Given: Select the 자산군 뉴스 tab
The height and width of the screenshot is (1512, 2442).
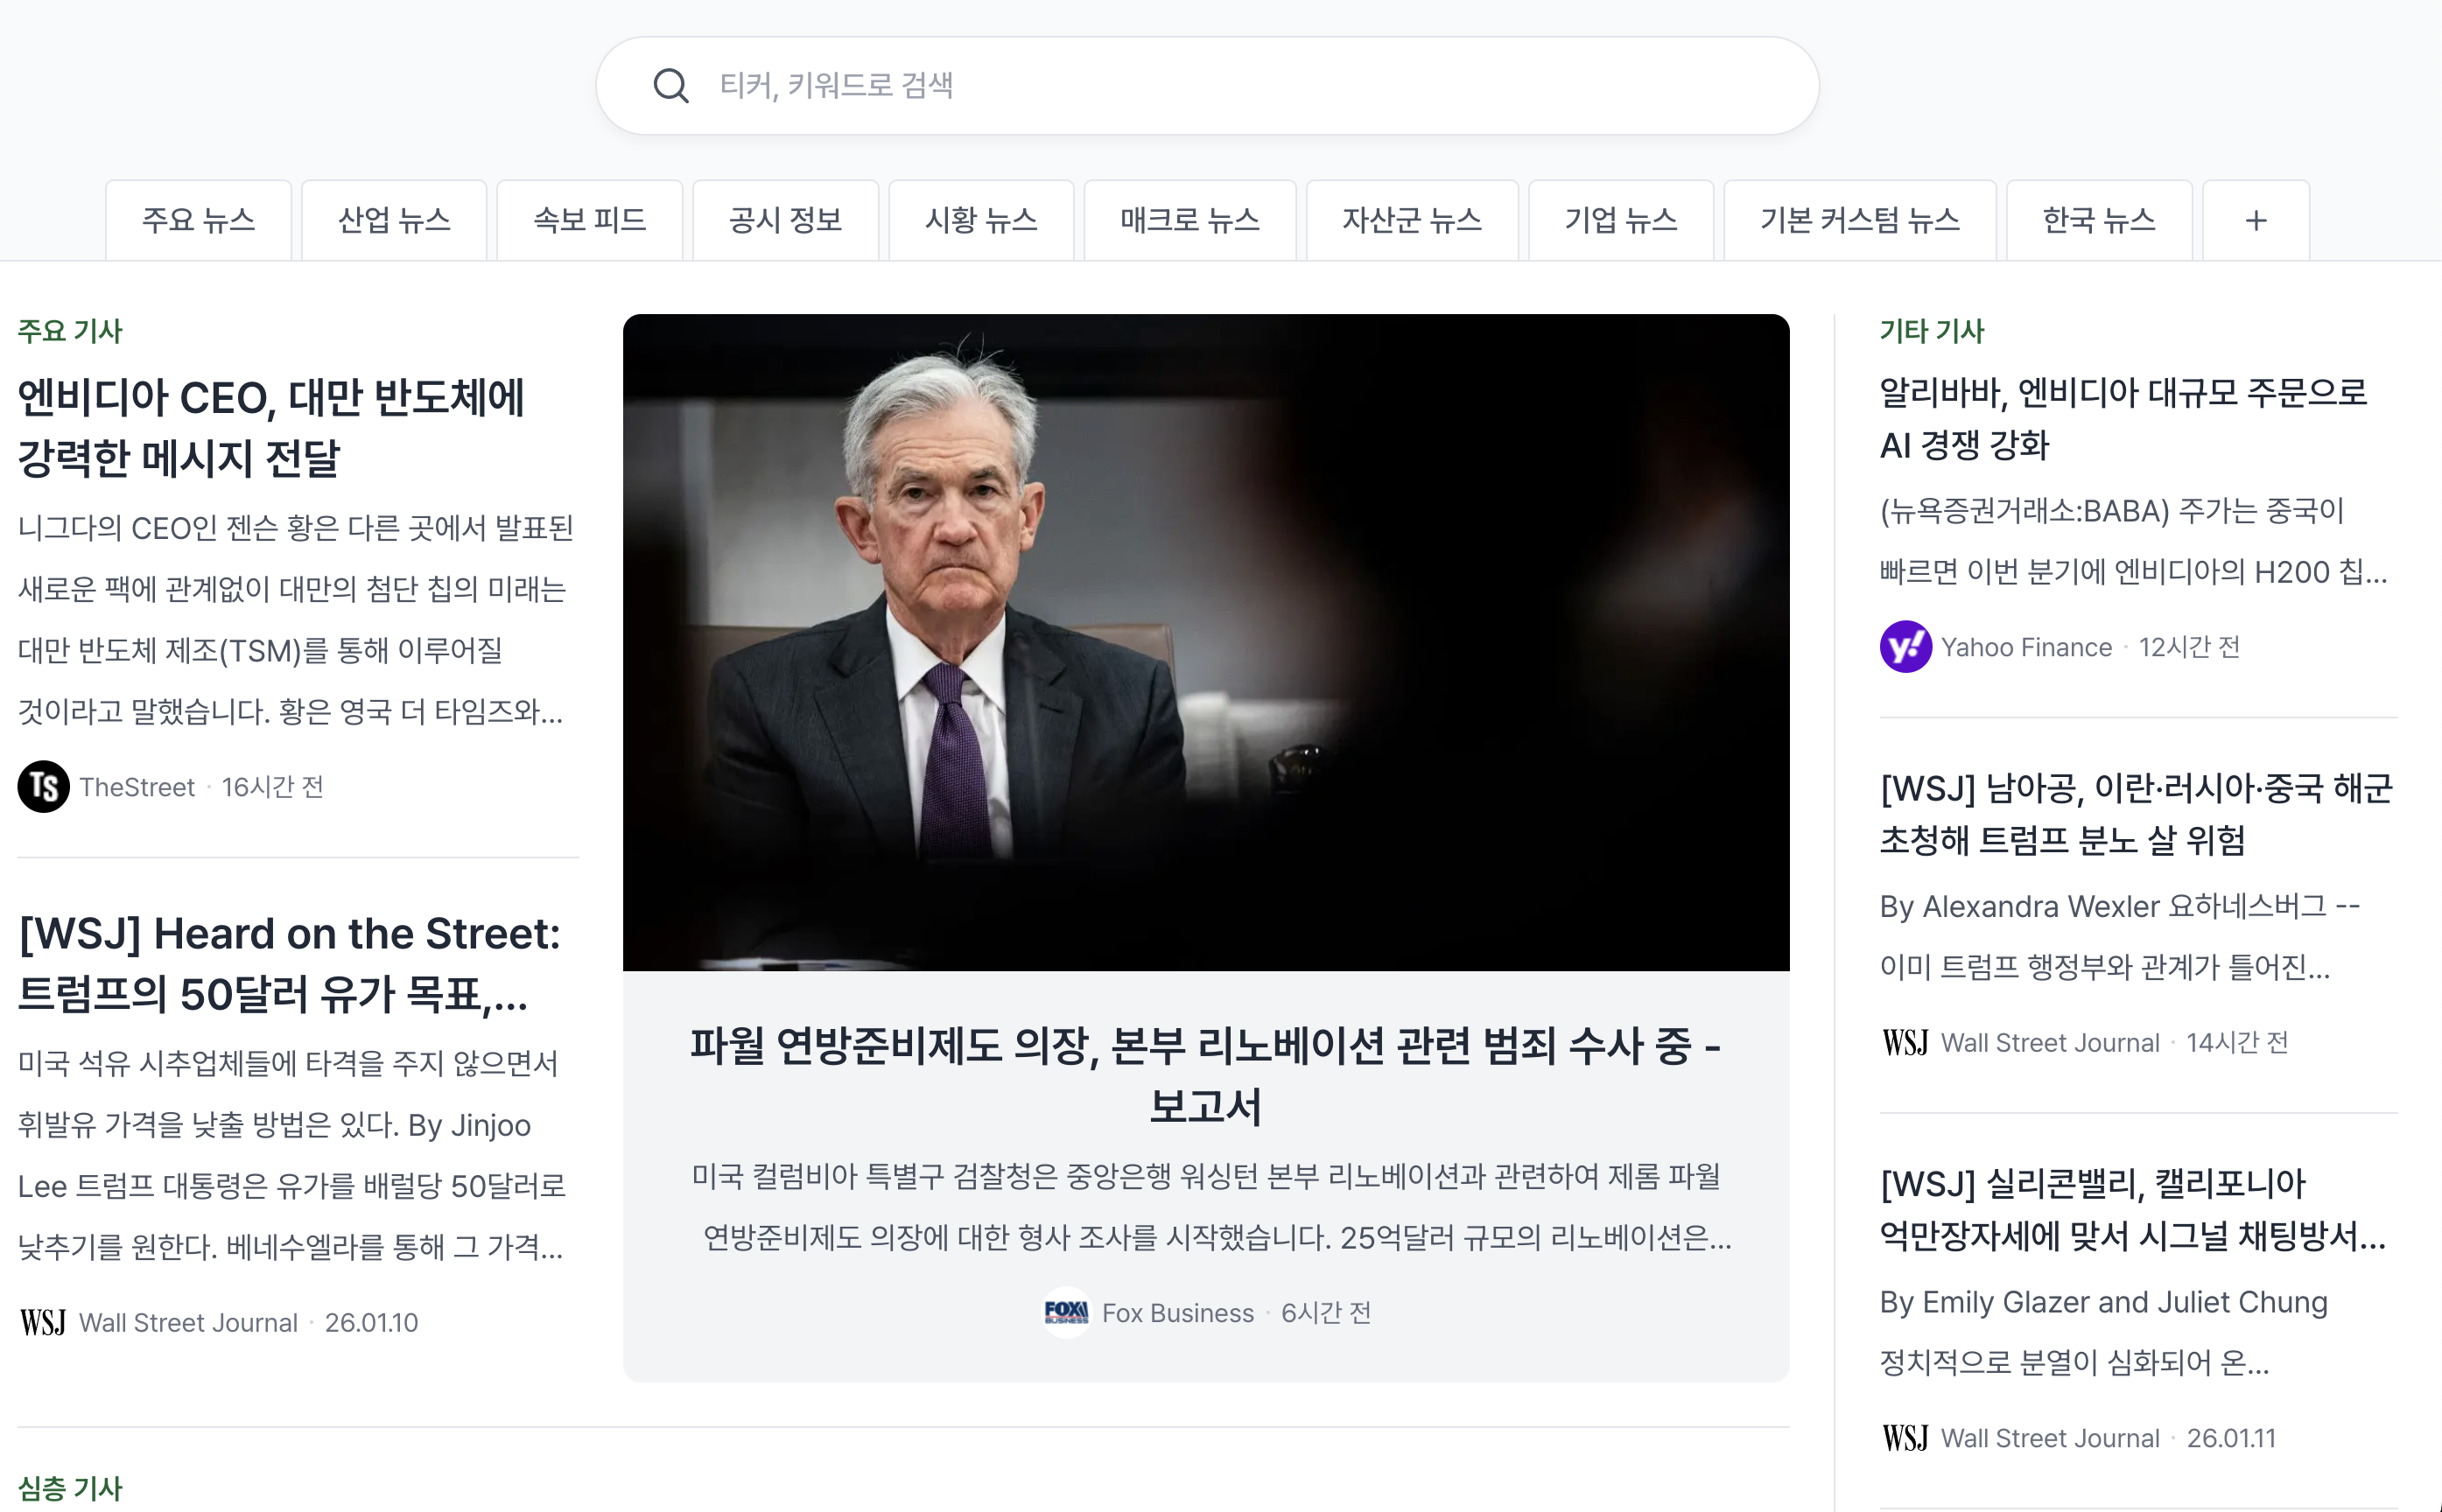Looking at the screenshot, I should [x=1412, y=219].
